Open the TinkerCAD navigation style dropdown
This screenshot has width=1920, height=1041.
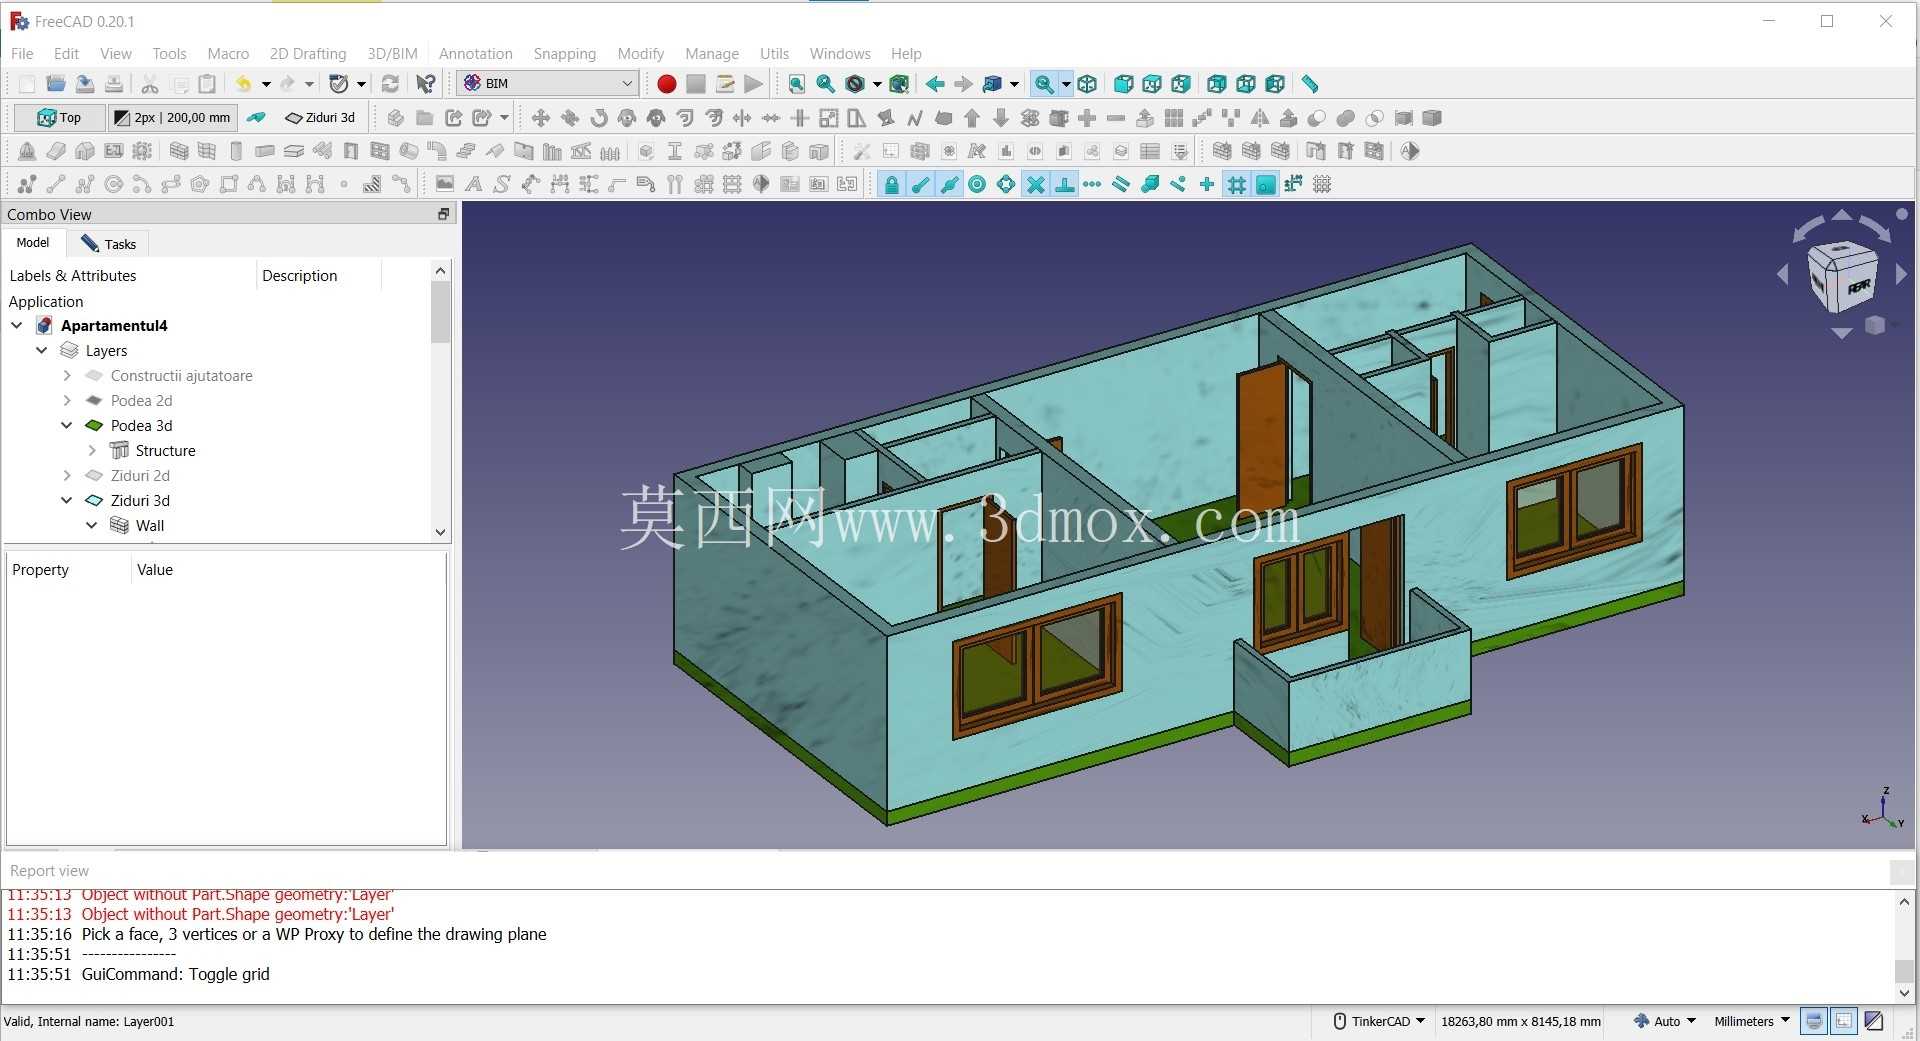pos(1379,1021)
